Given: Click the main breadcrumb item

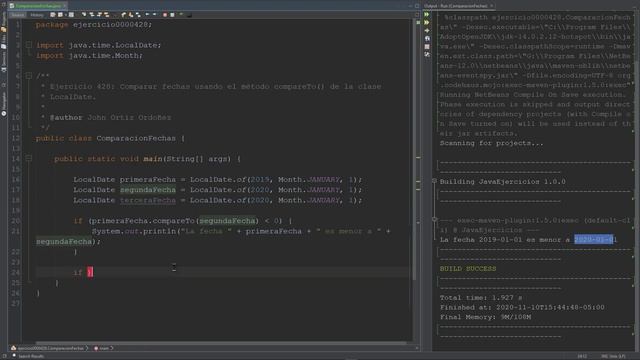Looking at the screenshot, I should point(102,348).
